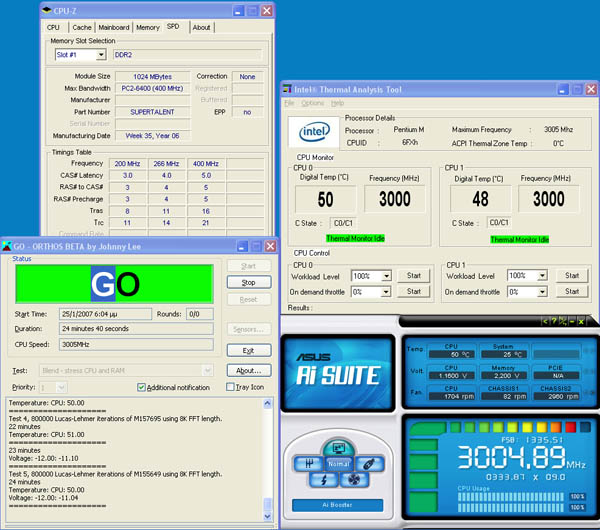Image resolution: width=600 pixels, height=530 pixels.
Task: Enable the Tray Icon checkbox
Action: coord(230,387)
